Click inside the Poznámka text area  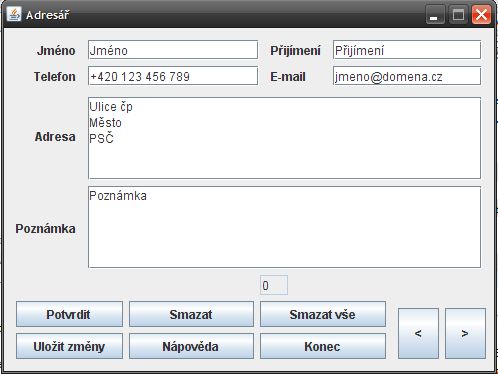(284, 227)
